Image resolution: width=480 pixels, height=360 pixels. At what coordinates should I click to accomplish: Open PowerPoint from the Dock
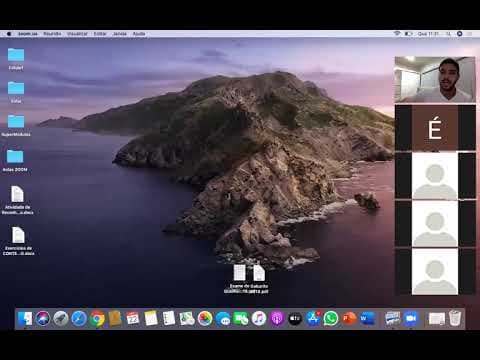pyautogui.click(x=349, y=319)
